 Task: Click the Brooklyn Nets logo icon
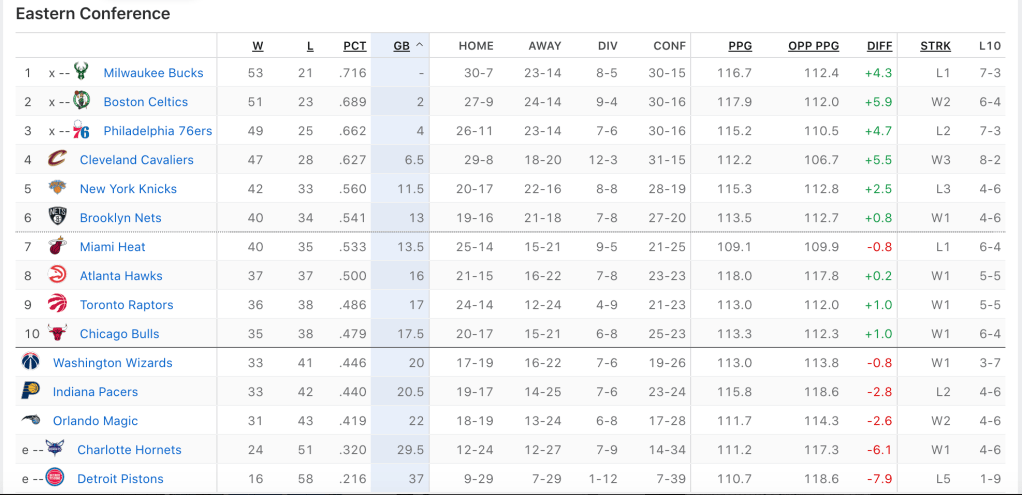pyautogui.click(x=57, y=217)
